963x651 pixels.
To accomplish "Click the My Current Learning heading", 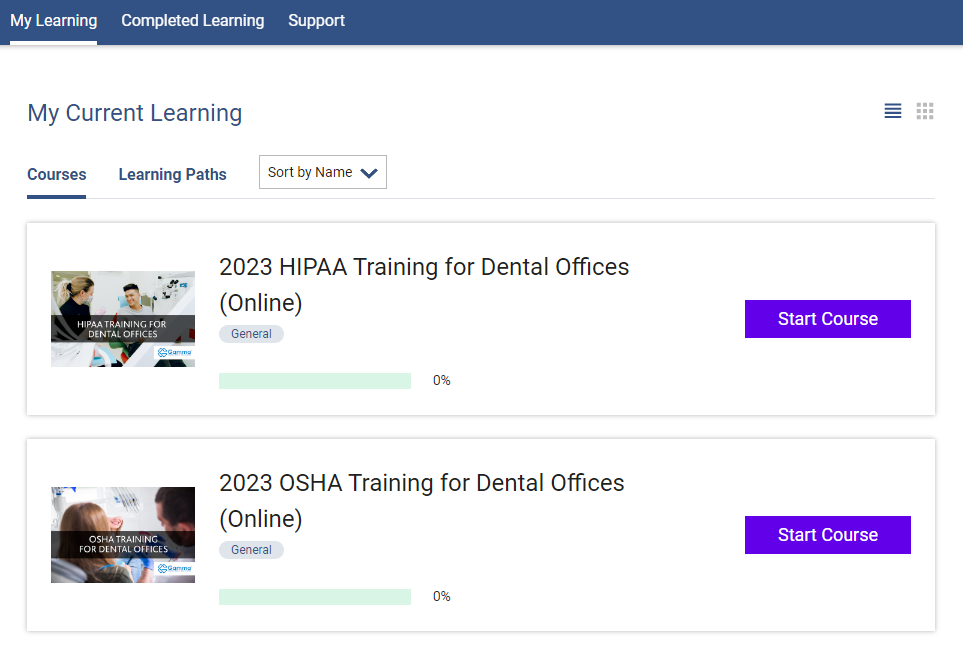I will [x=135, y=113].
